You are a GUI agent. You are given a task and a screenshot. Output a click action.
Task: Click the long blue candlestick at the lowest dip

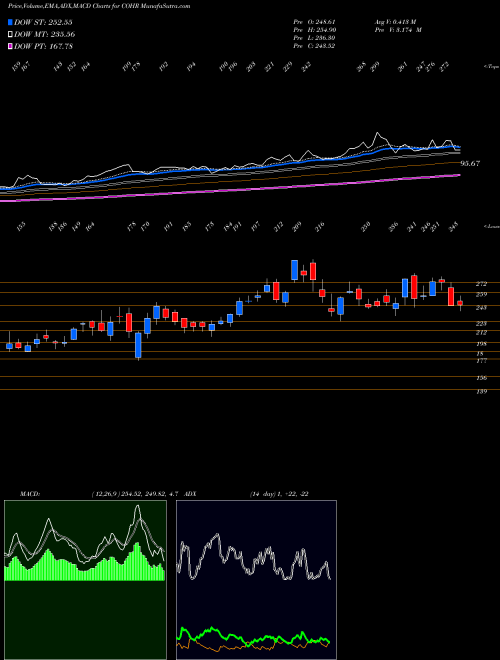(x=138, y=345)
